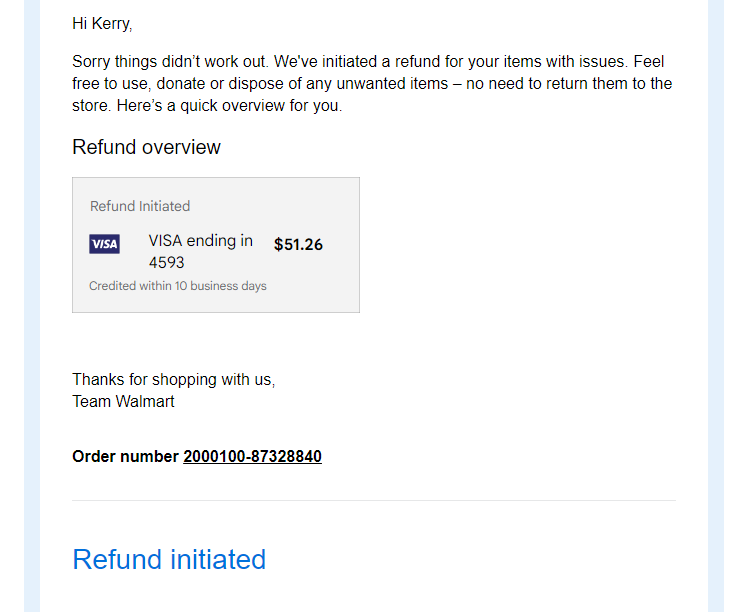The height and width of the screenshot is (612, 744).
Task: Click Here's a quick overview sentence
Action: [230, 105]
